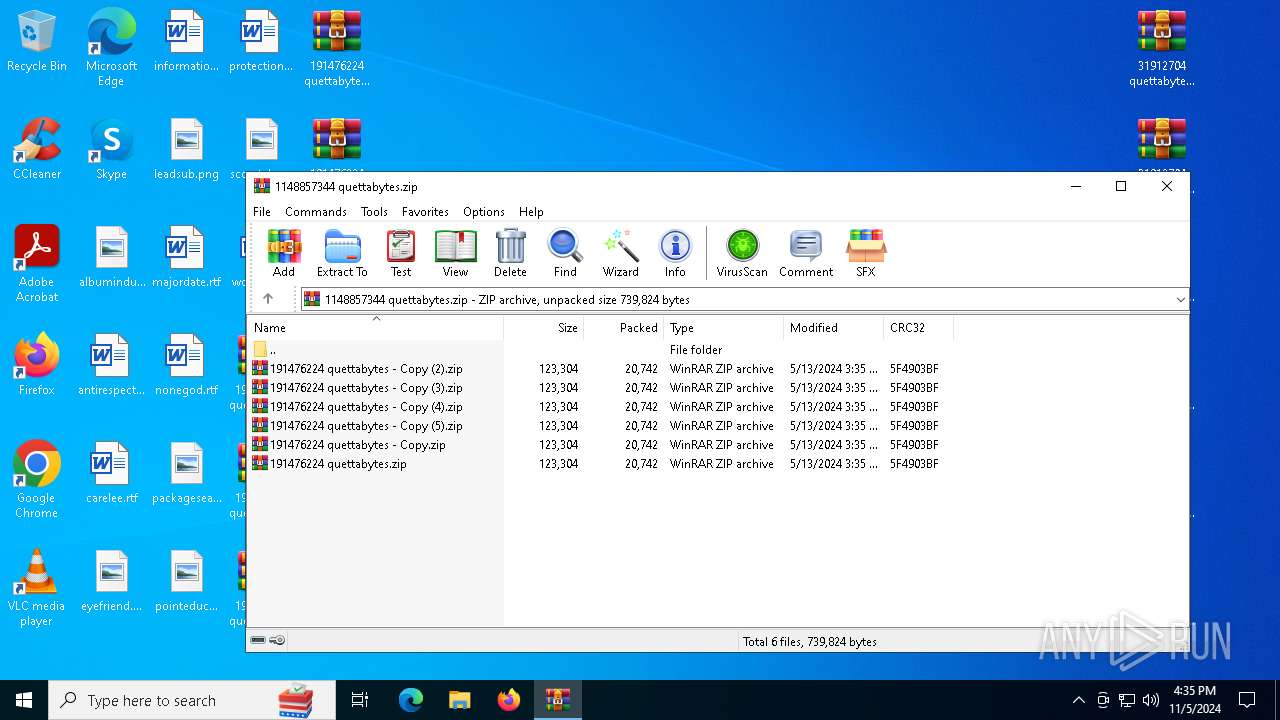Click the Info toolbar icon

(x=675, y=253)
